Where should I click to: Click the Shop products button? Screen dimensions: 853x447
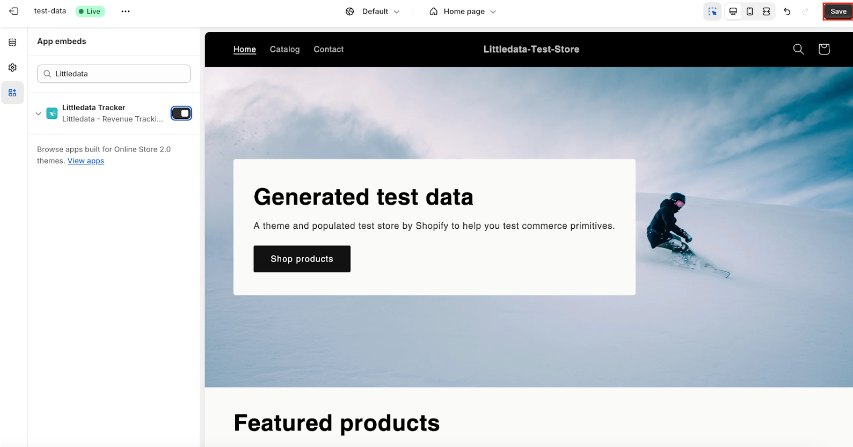(302, 259)
